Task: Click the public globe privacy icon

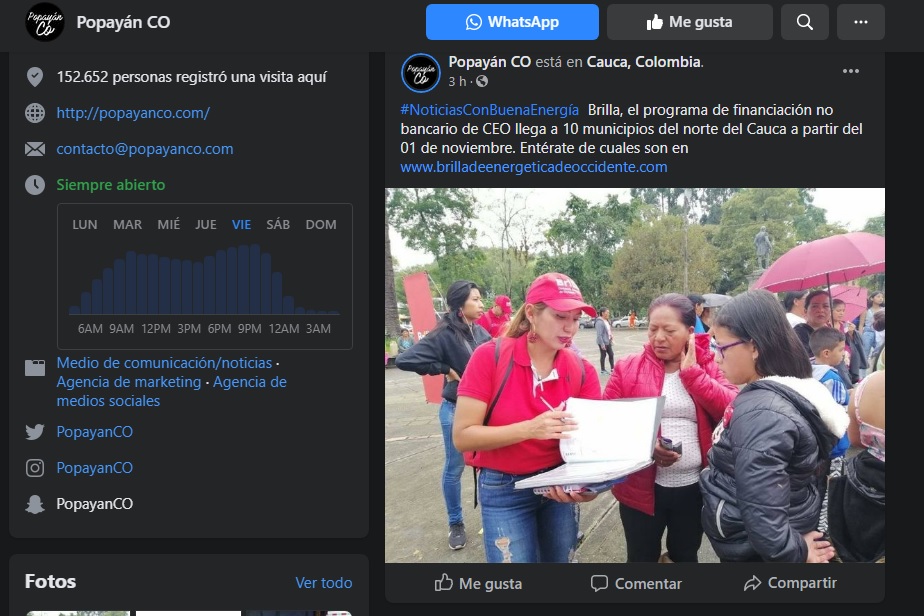Action: point(482,81)
